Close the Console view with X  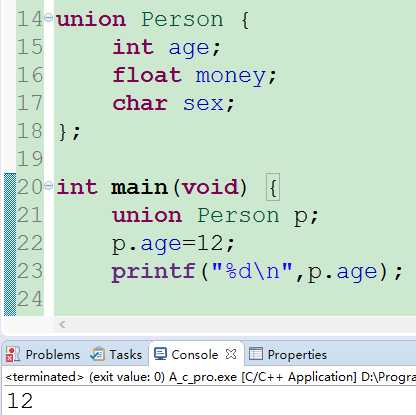click(231, 354)
